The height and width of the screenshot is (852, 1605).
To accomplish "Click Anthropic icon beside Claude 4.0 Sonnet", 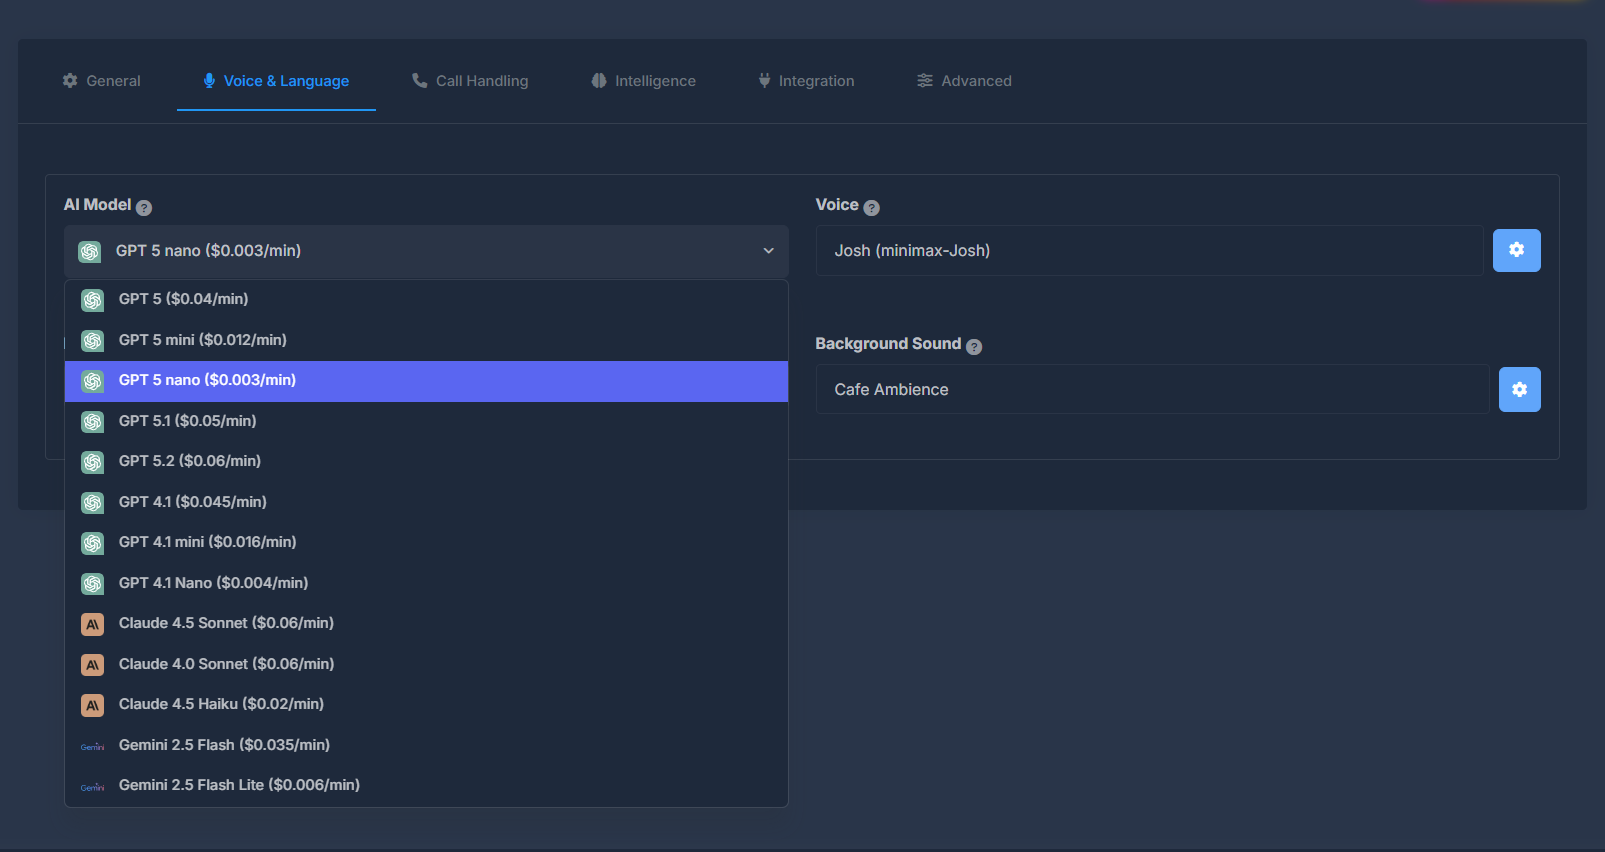I will click(x=93, y=665).
